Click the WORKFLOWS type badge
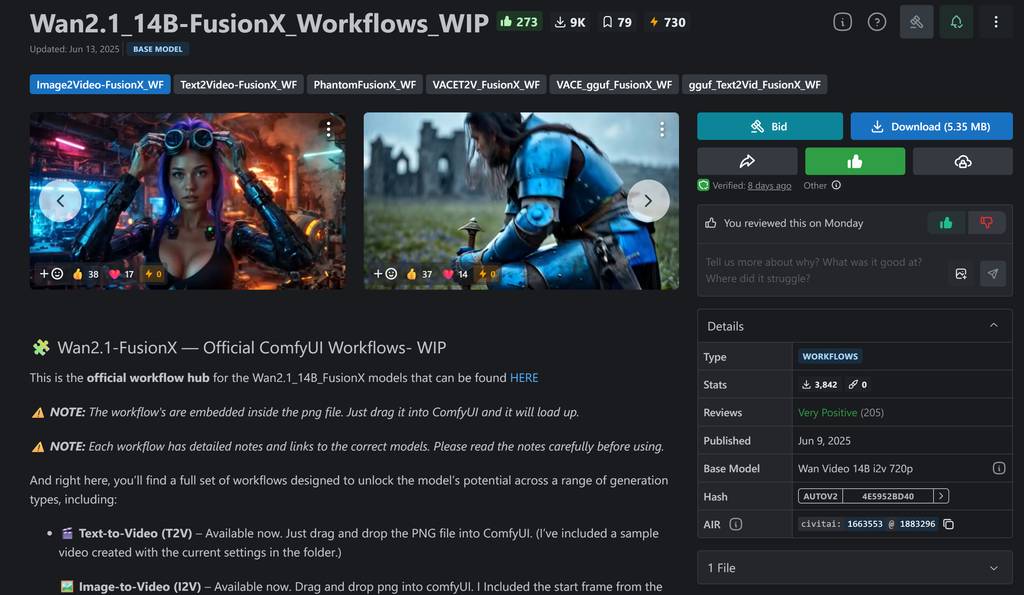 [830, 357]
